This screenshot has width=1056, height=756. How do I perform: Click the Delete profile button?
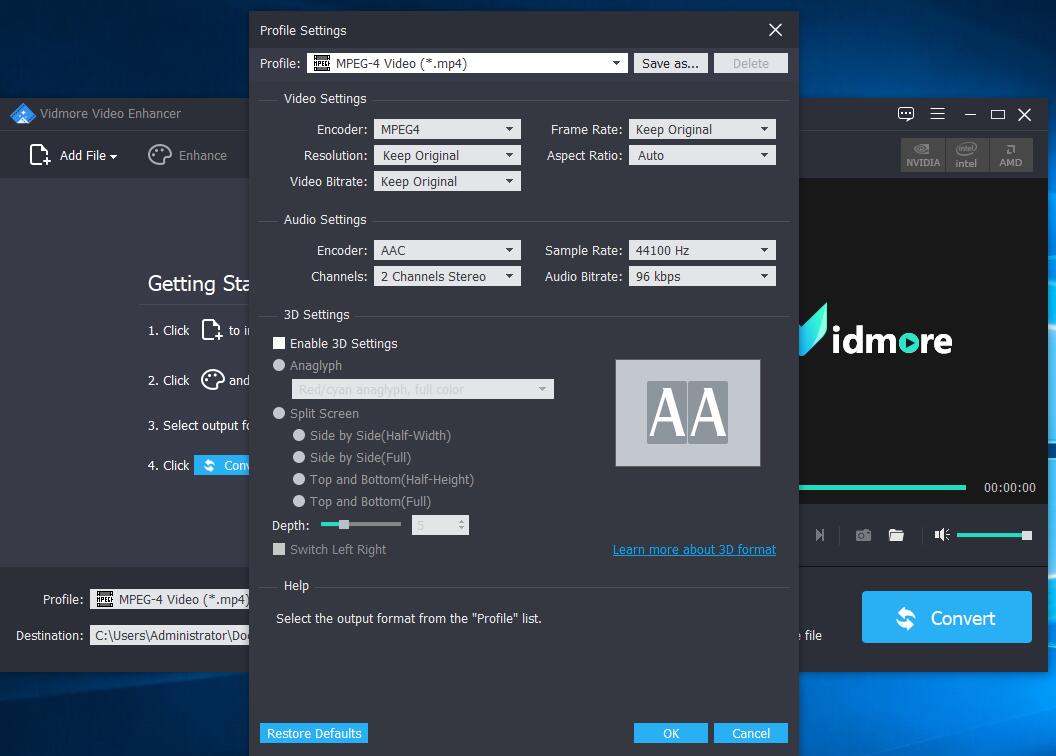tap(751, 63)
